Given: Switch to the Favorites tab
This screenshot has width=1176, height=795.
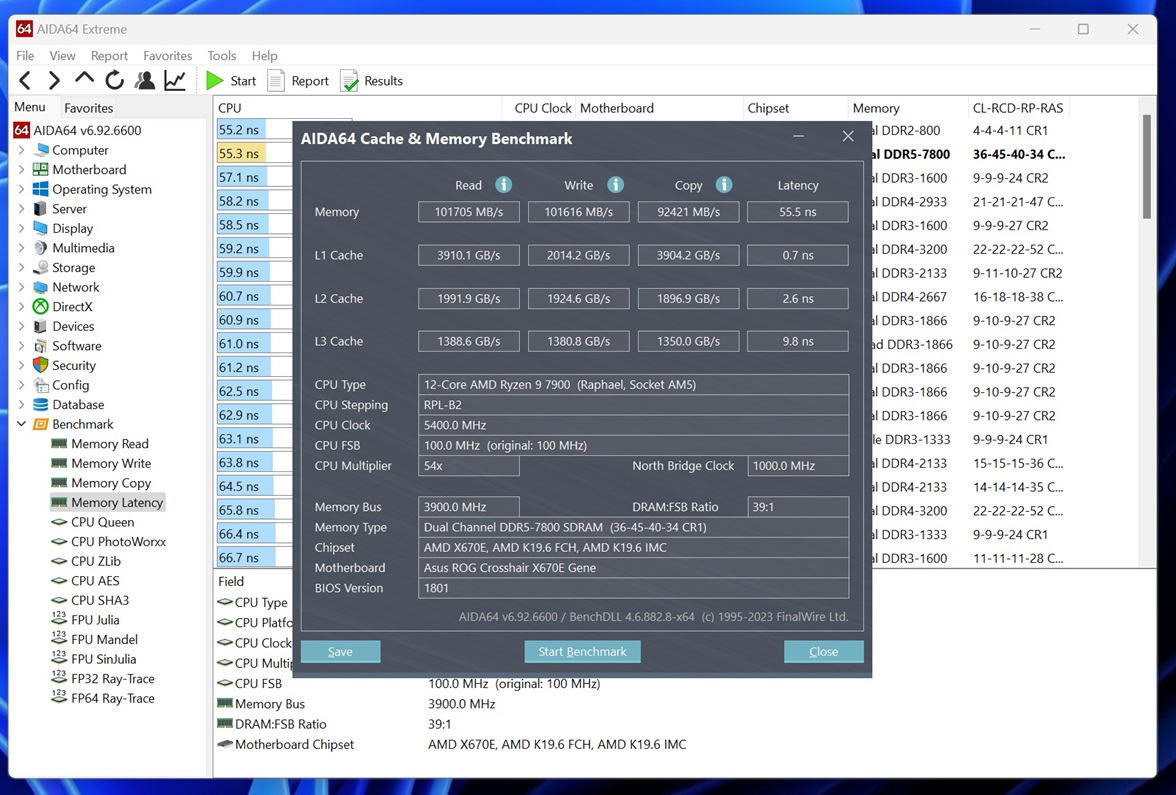Looking at the screenshot, I should click(x=88, y=108).
